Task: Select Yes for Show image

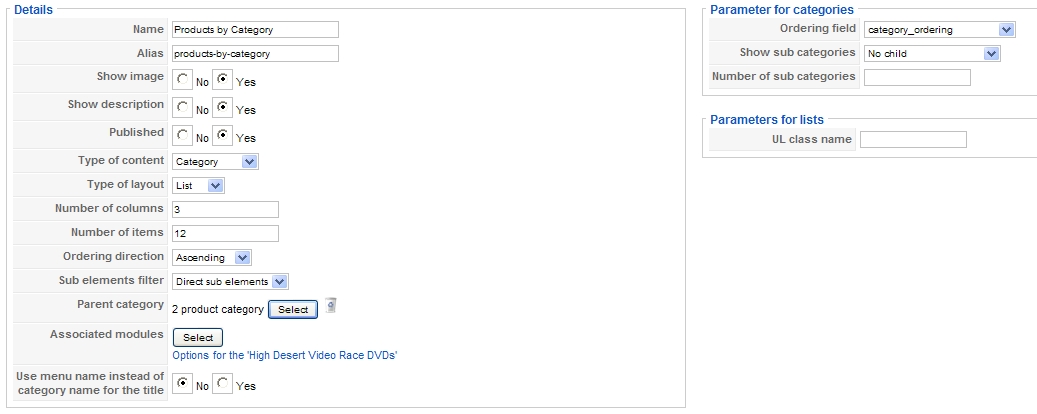Action: click(x=223, y=79)
